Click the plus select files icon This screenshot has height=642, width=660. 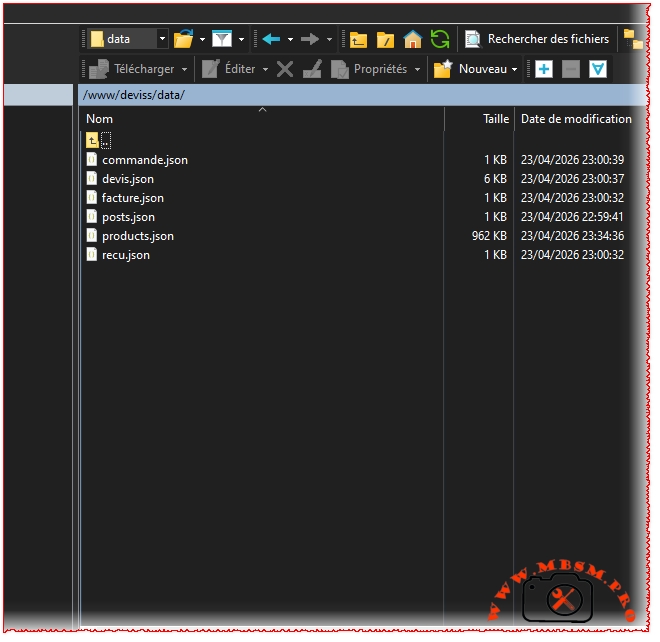tap(544, 69)
